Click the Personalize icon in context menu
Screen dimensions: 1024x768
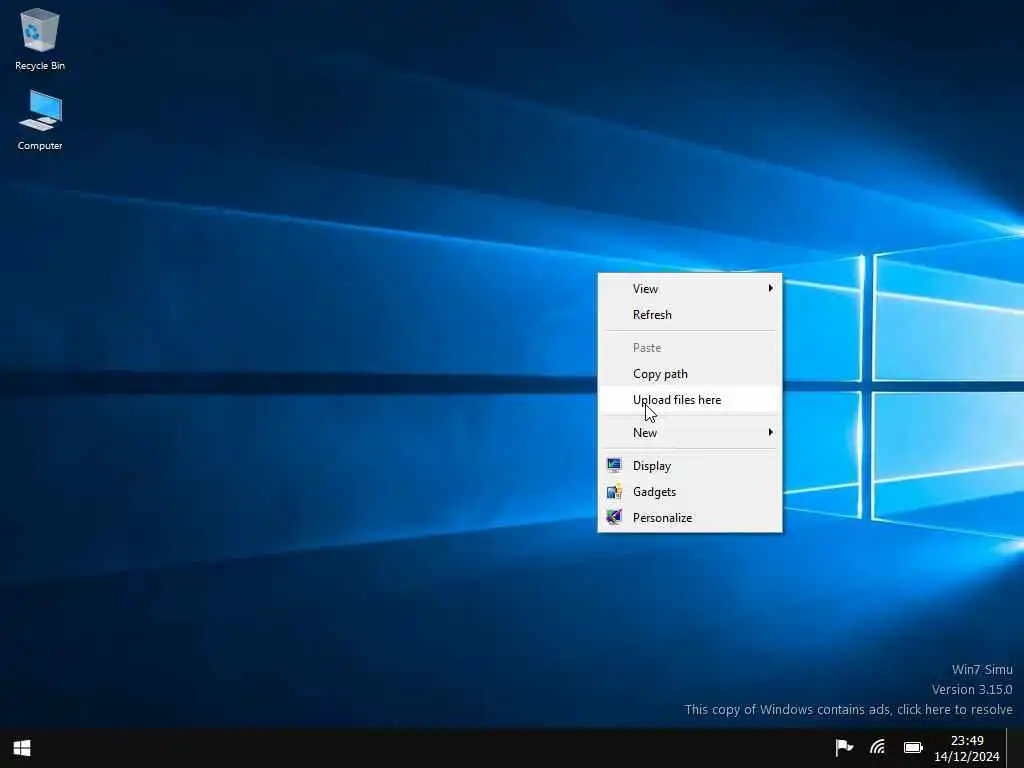(614, 517)
